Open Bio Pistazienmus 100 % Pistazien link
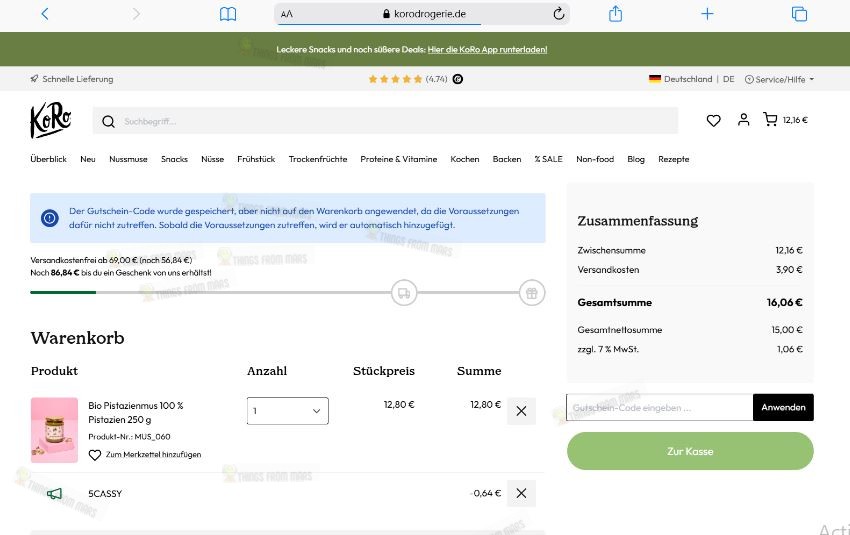Image resolution: width=850 pixels, height=535 pixels. 136,412
